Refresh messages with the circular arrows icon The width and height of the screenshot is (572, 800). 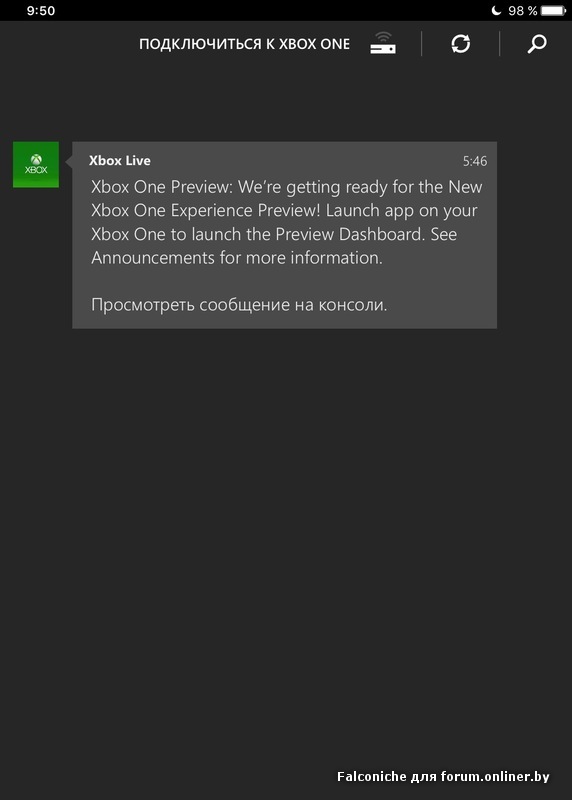(x=460, y=44)
